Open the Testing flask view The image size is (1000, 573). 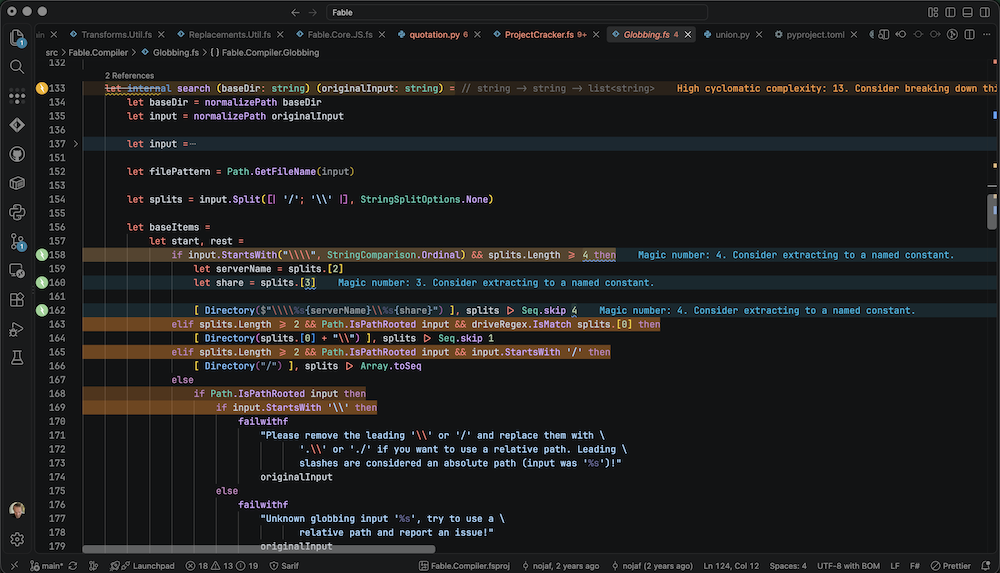(x=17, y=357)
